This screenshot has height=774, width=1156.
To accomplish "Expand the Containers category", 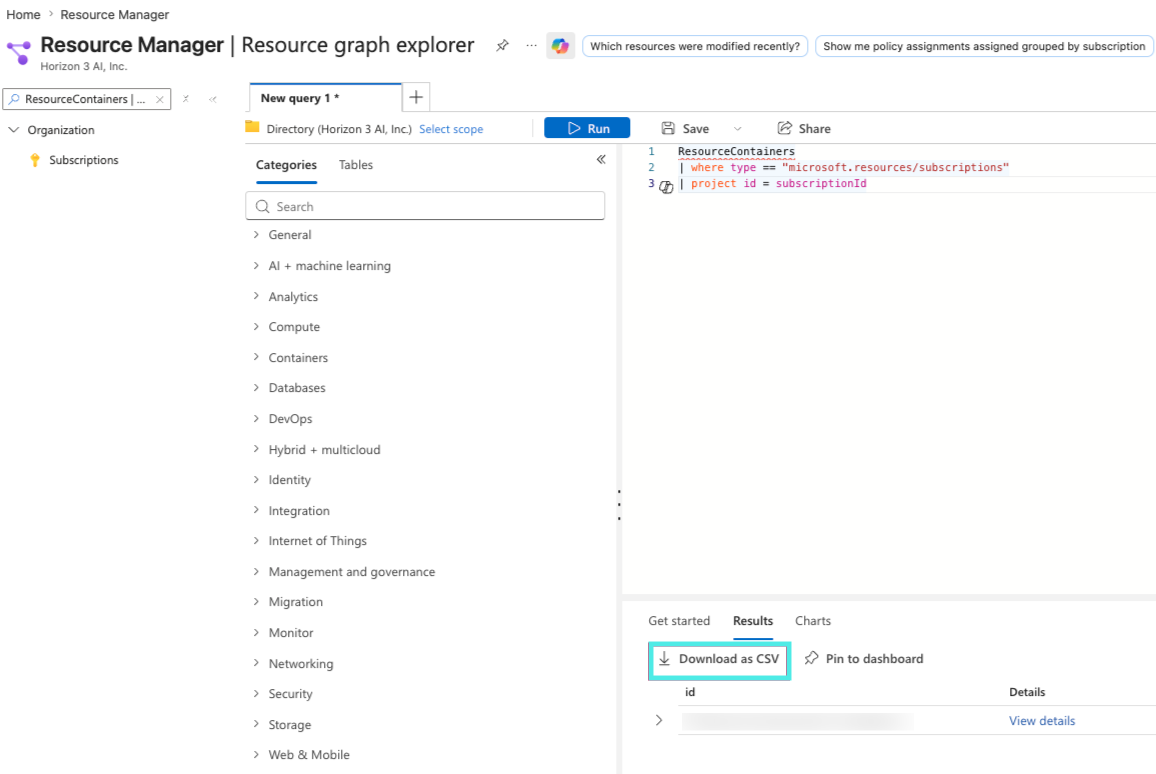I will (256, 358).
